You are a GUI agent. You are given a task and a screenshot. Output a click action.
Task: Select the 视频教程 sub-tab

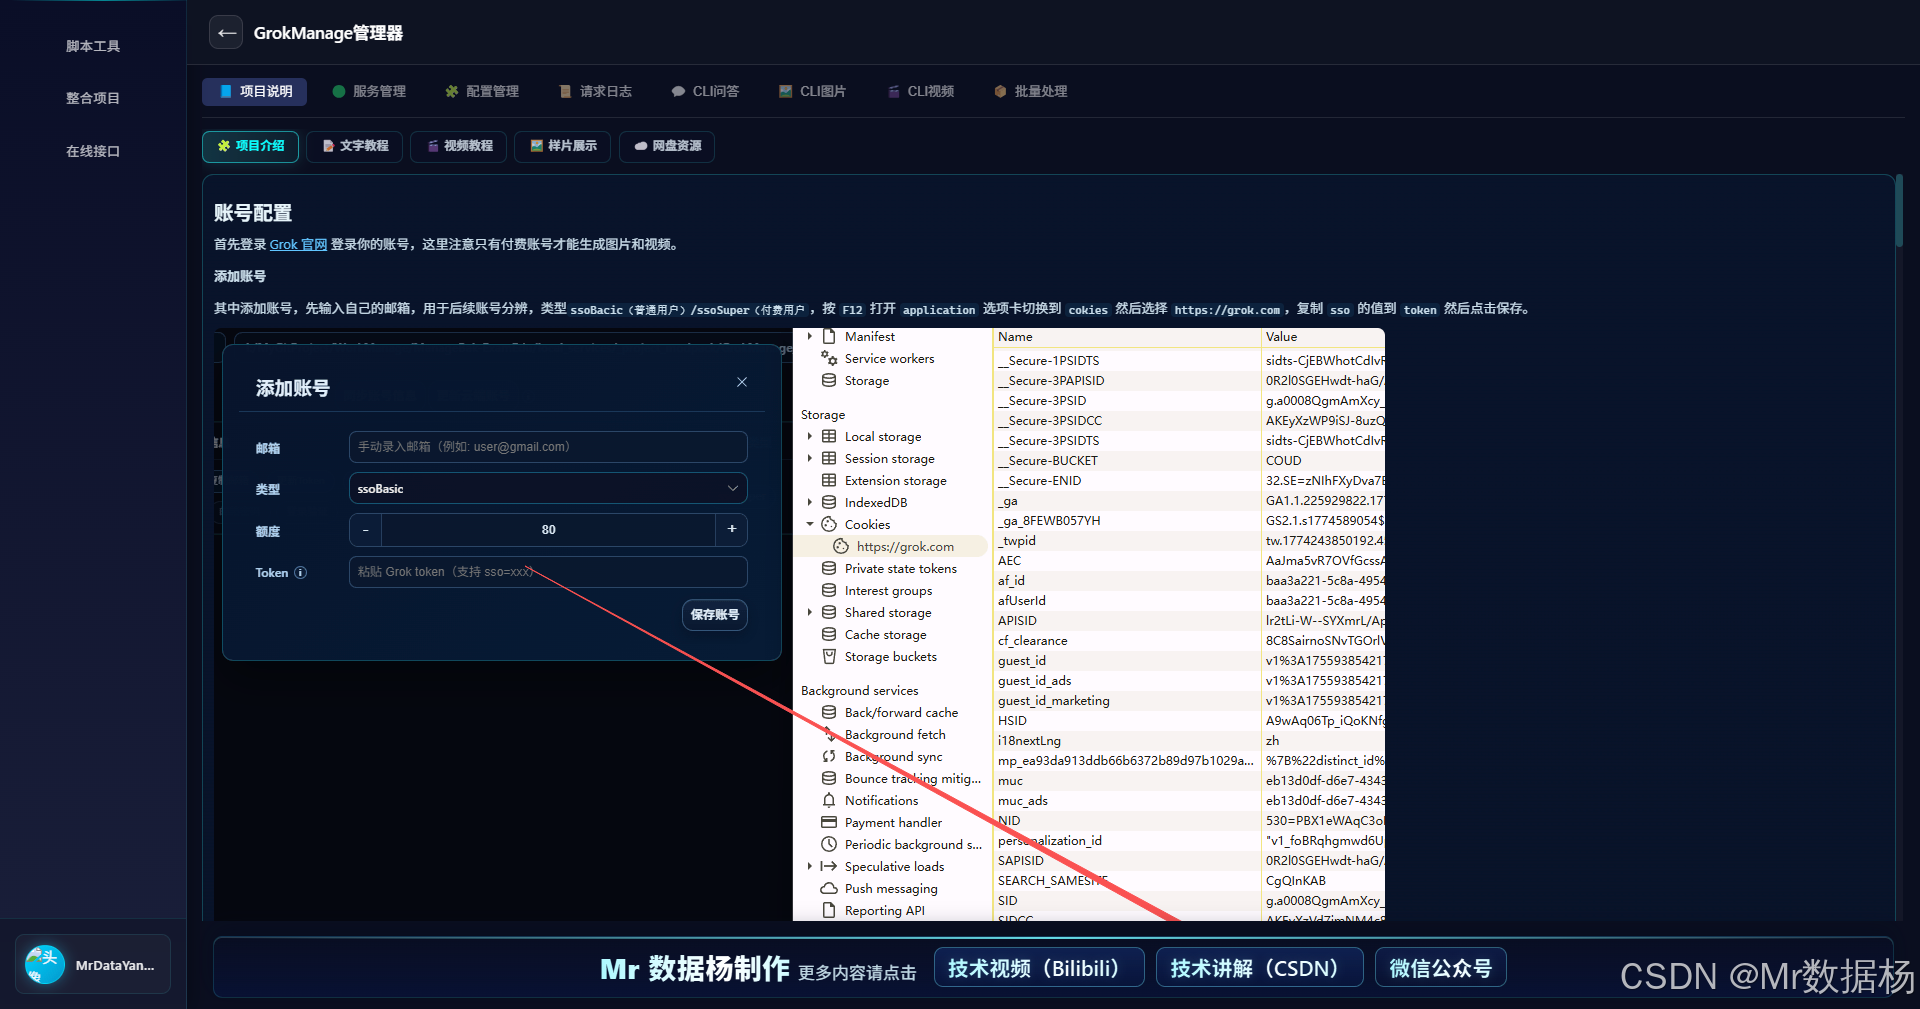pos(459,146)
